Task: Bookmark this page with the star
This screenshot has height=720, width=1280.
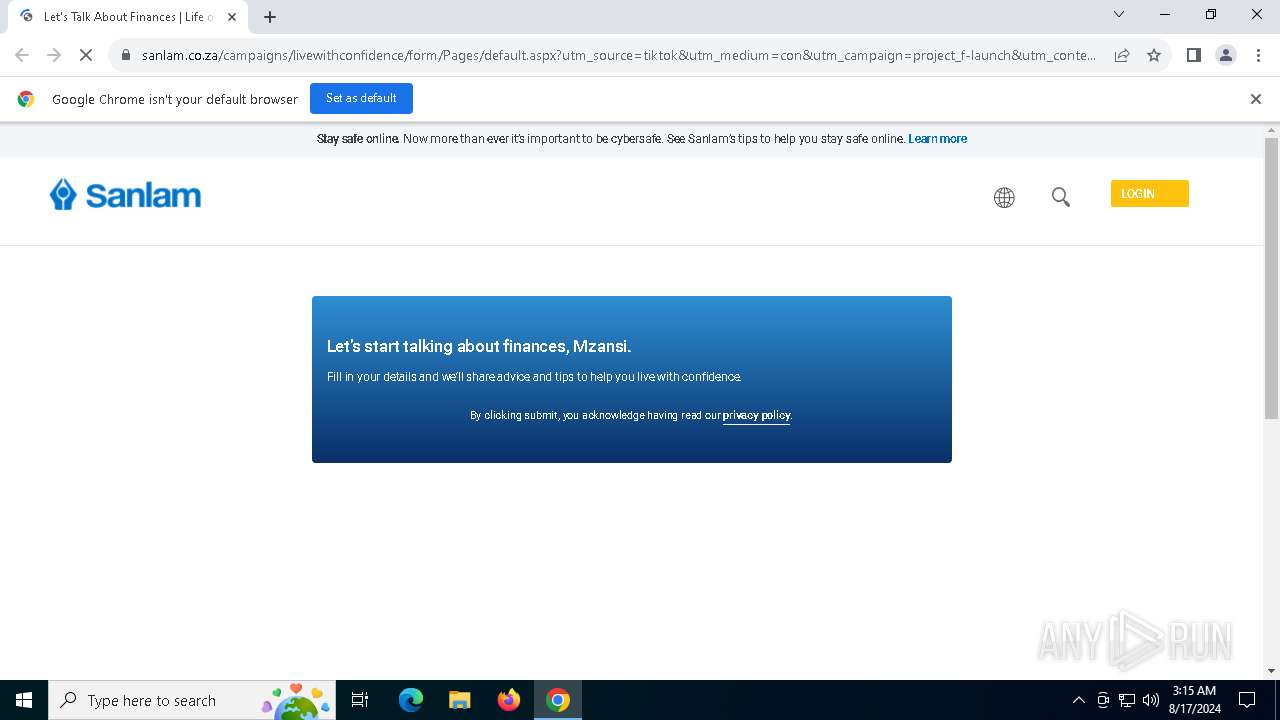Action: [x=1154, y=55]
